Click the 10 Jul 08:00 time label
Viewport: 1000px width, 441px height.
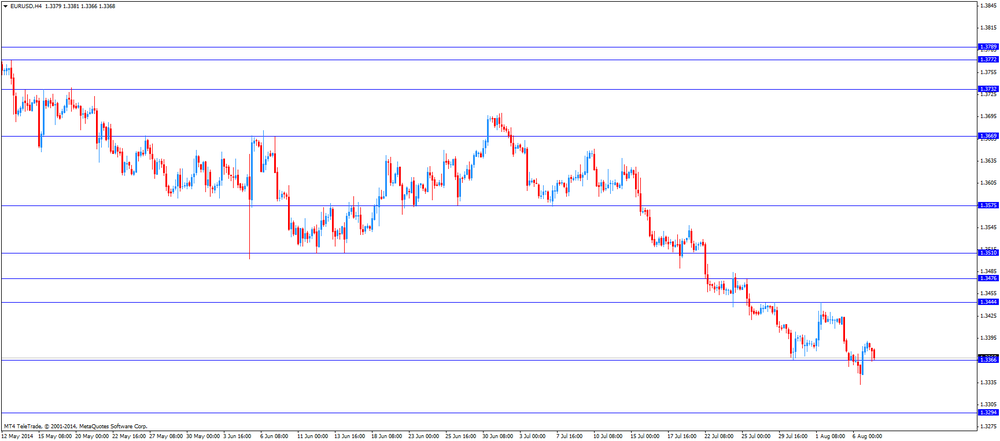pyautogui.click(x=610, y=436)
